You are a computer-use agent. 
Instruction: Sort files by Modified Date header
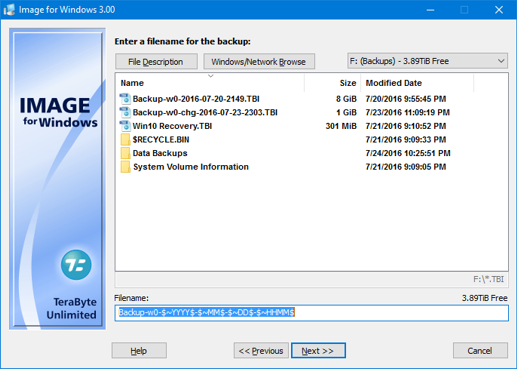[x=417, y=83]
